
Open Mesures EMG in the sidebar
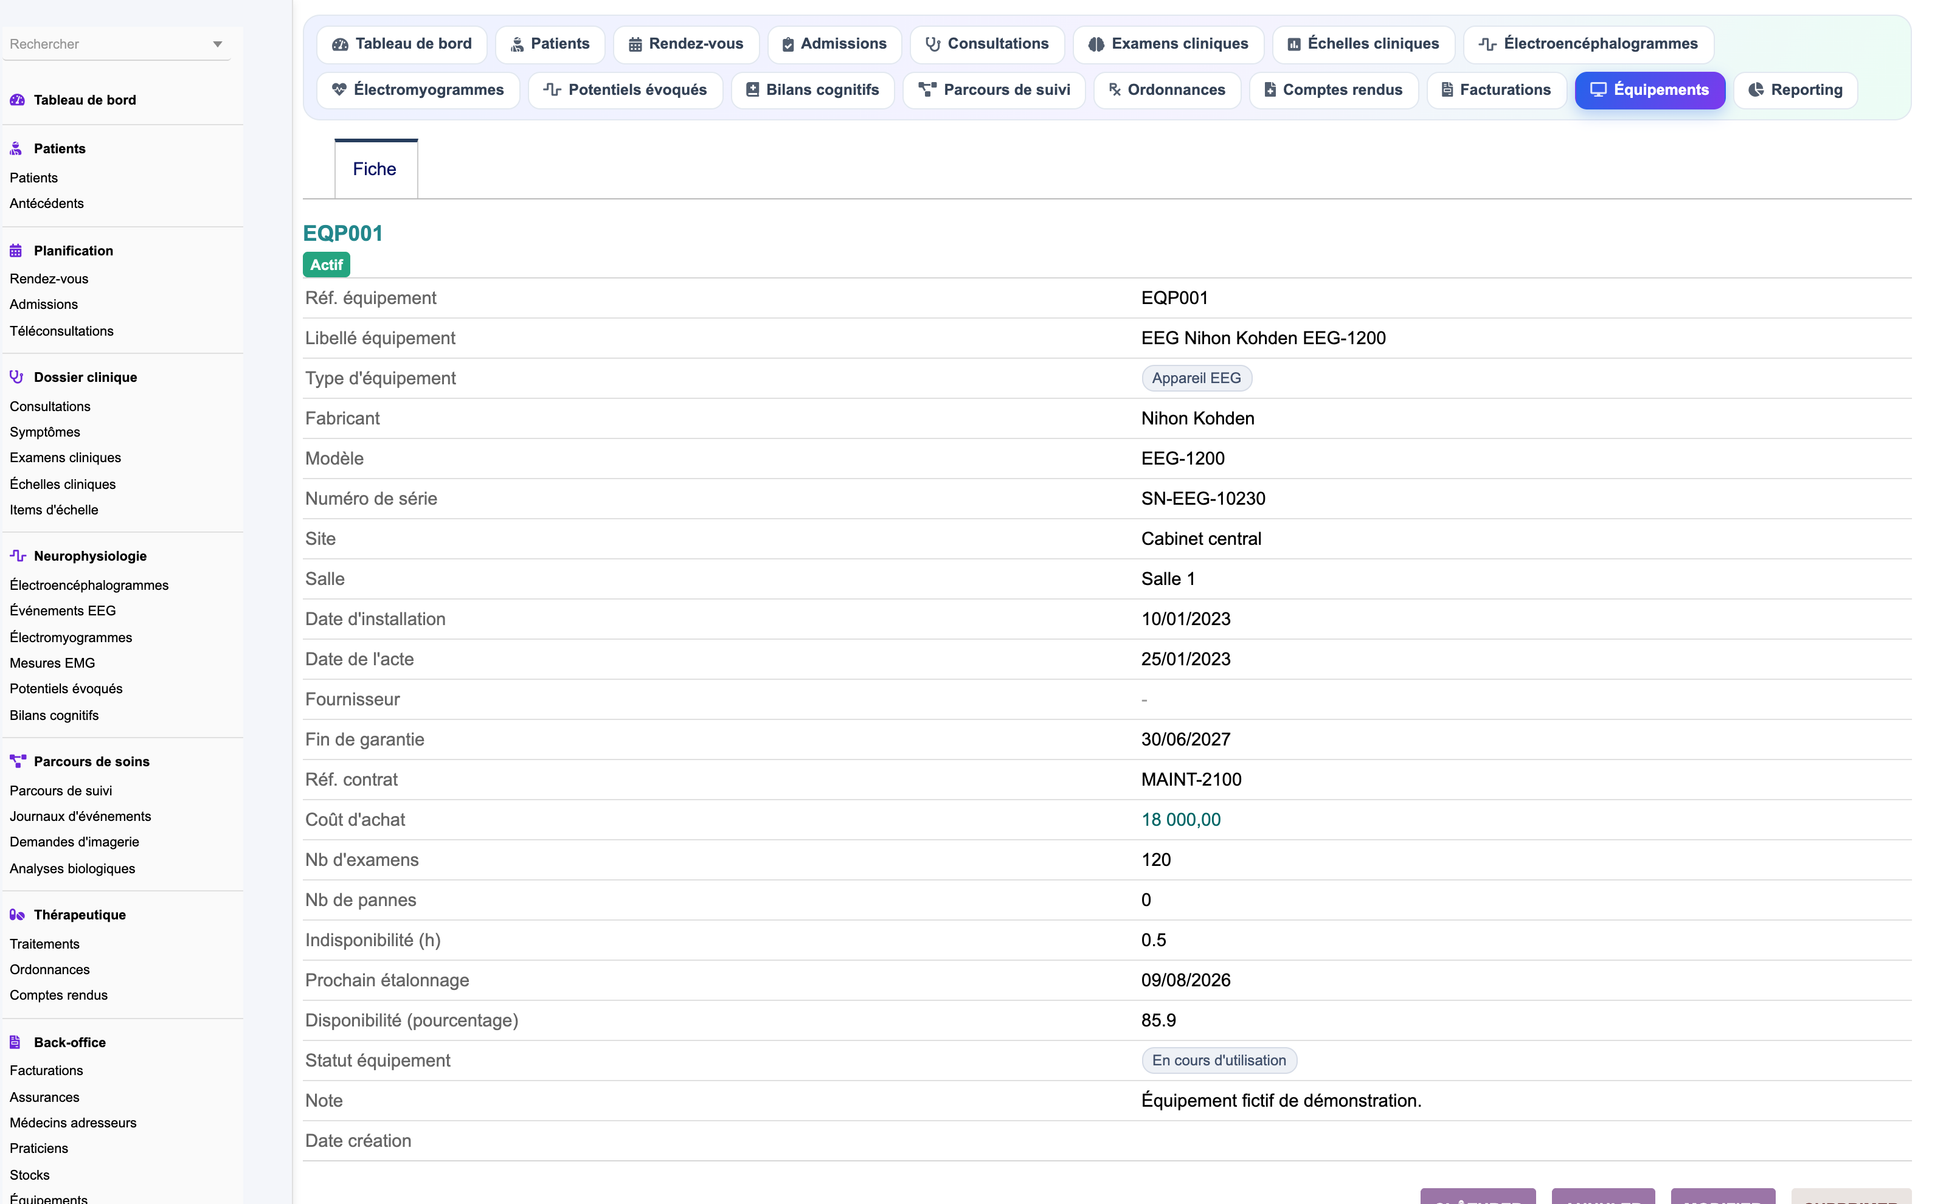(53, 663)
